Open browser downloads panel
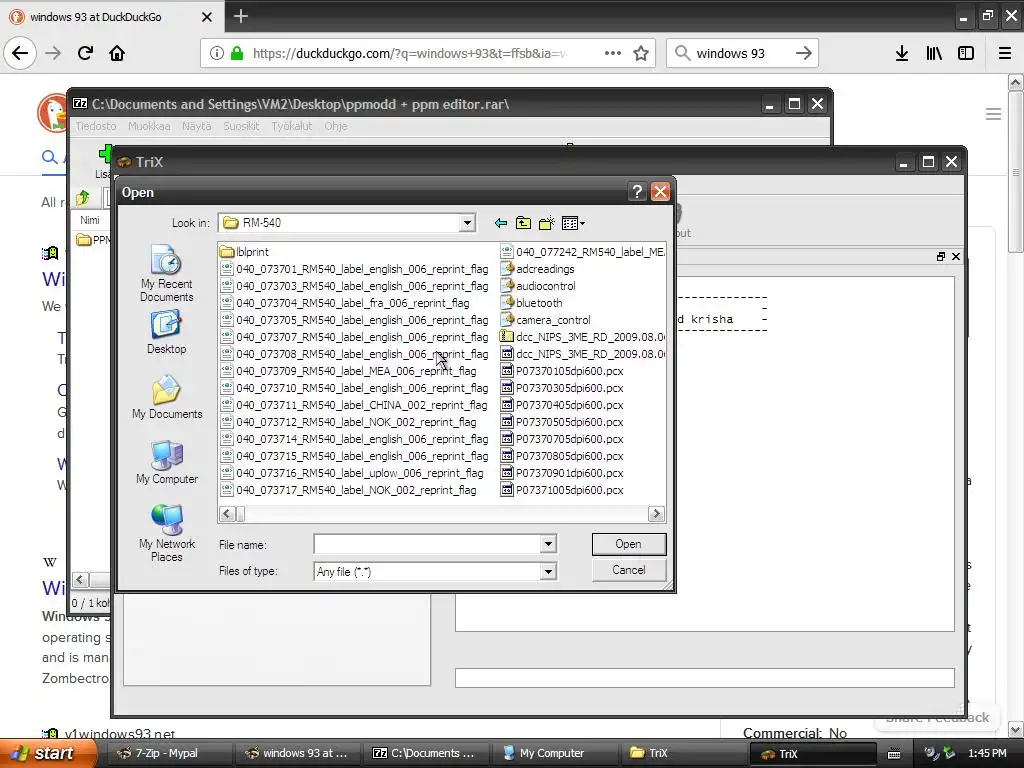The image size is (1024, 768). click(x=902, y=53)
